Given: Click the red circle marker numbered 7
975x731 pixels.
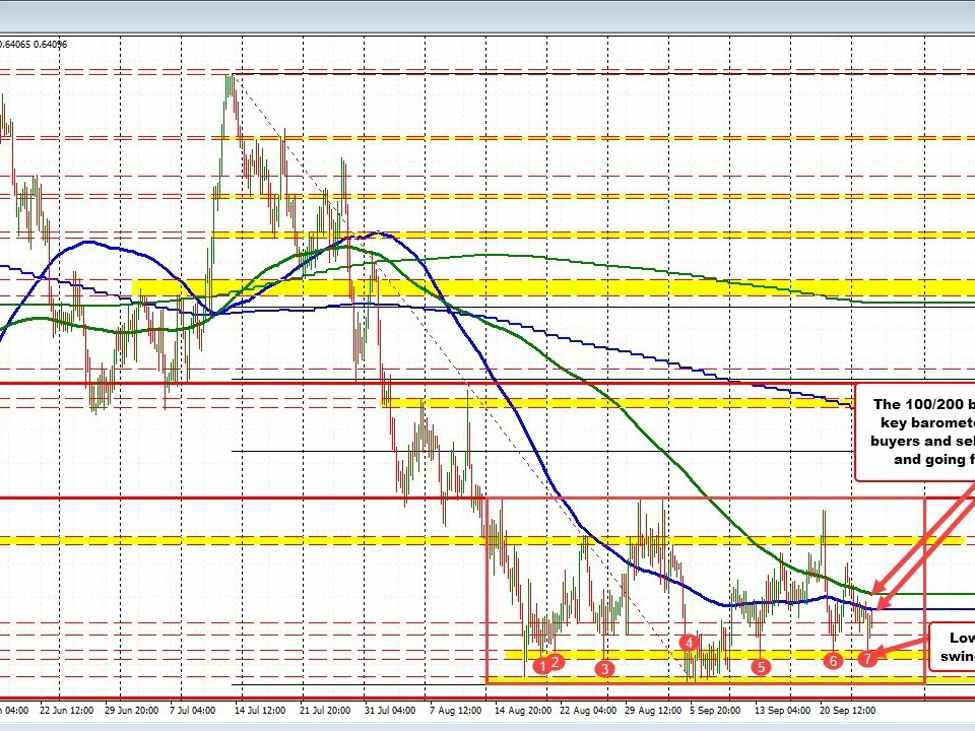Looking at the screenshot, I should pos(868,657).
